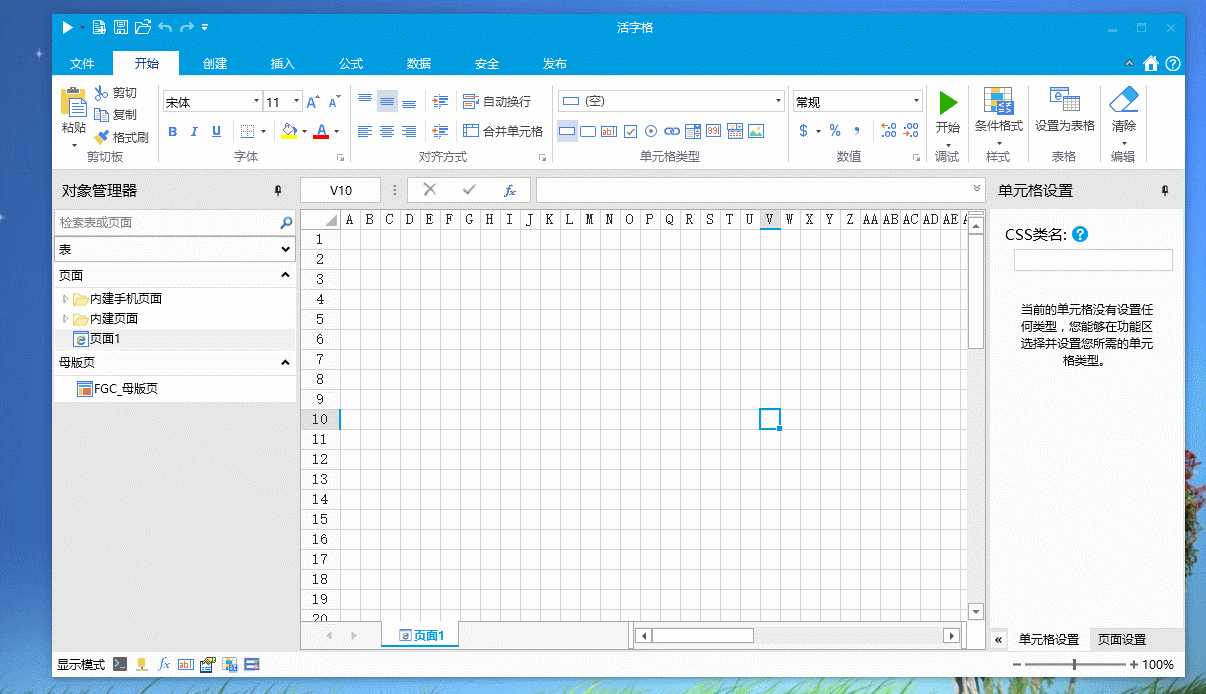This screenshot has height=694, width=1206.
Task: Click the undo arrow in the title bar
Action: [x=165, y=27]
